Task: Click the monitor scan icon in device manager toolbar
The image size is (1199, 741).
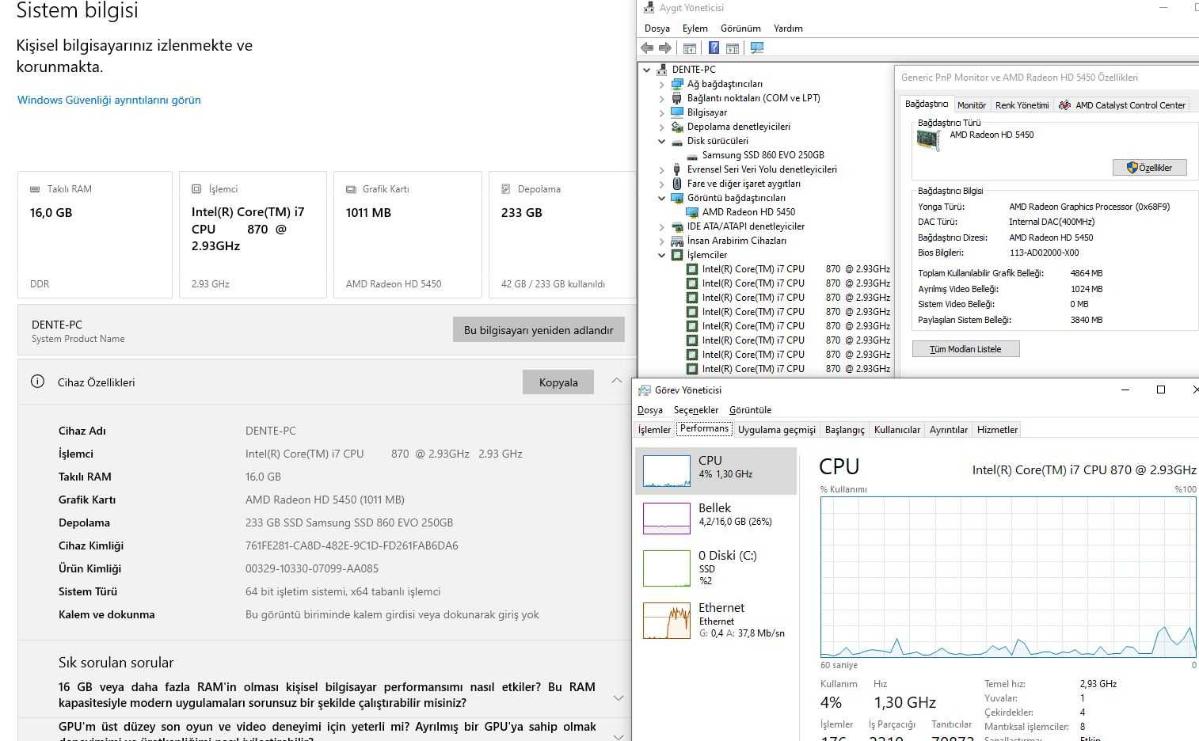Action: tap(757, 48)
